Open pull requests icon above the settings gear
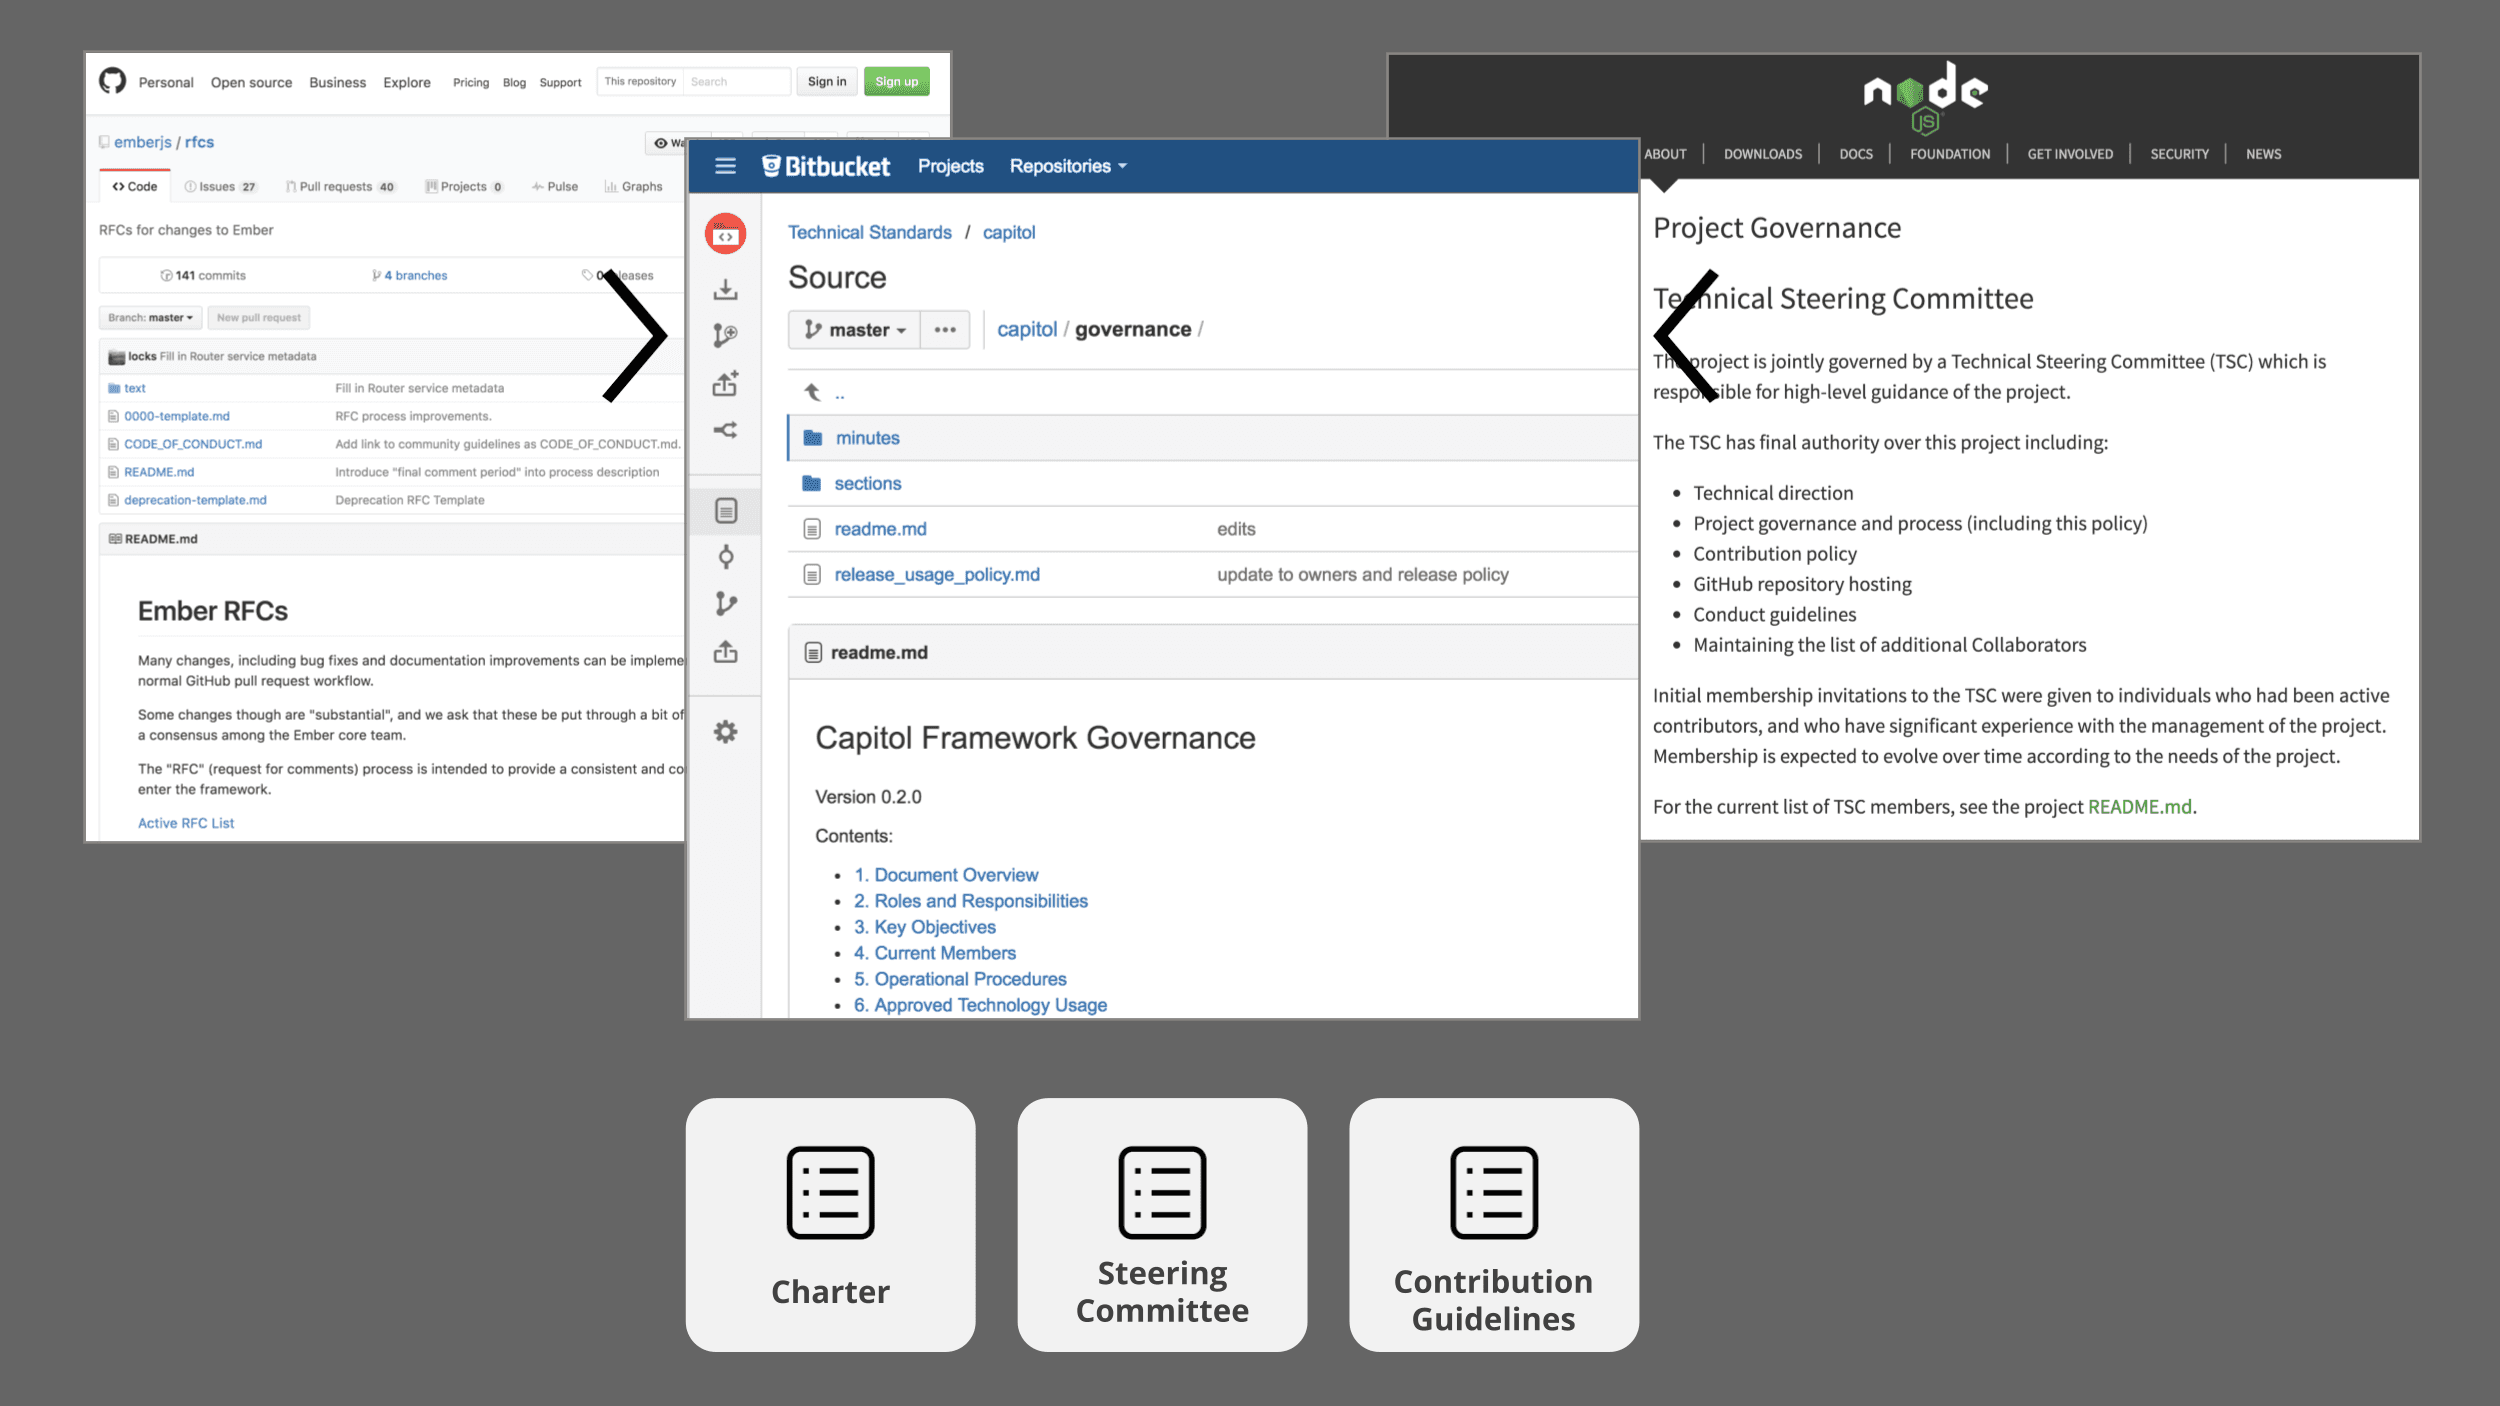 (x=725, y=652)
